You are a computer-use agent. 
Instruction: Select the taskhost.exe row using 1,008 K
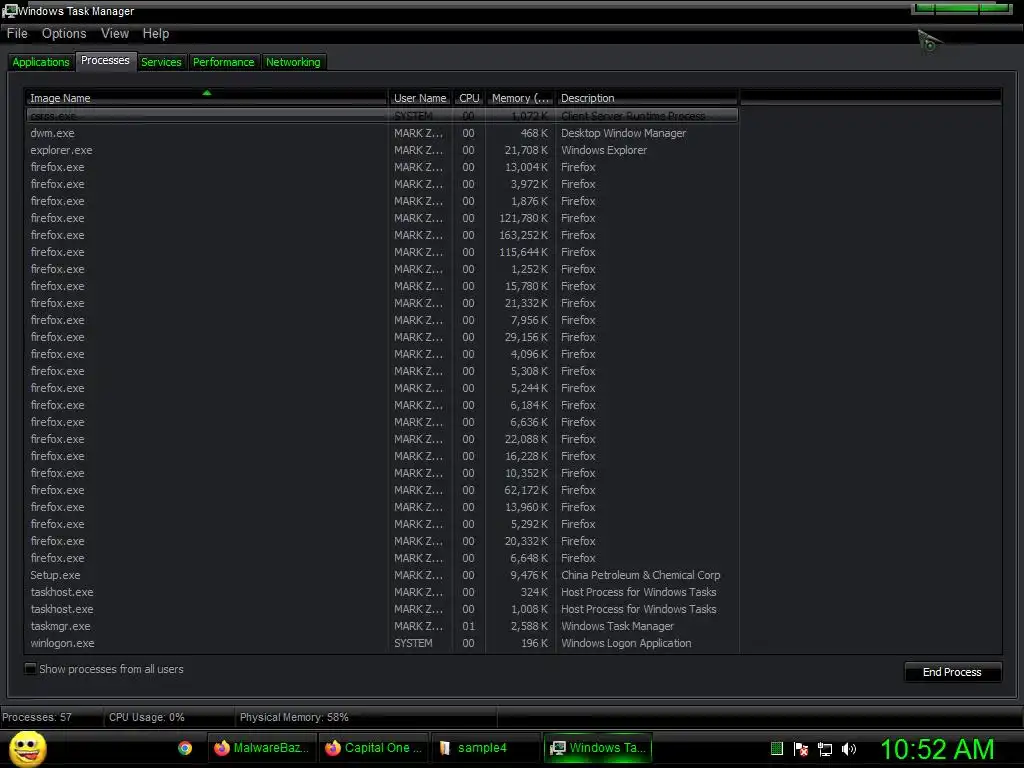point(383,609)
